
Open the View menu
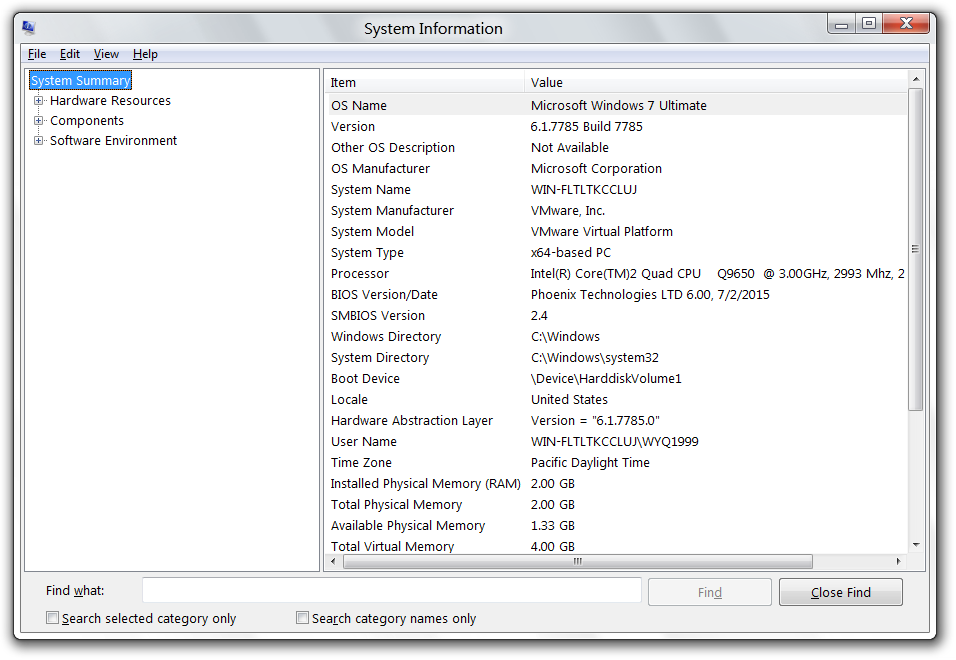pos(106,54)
